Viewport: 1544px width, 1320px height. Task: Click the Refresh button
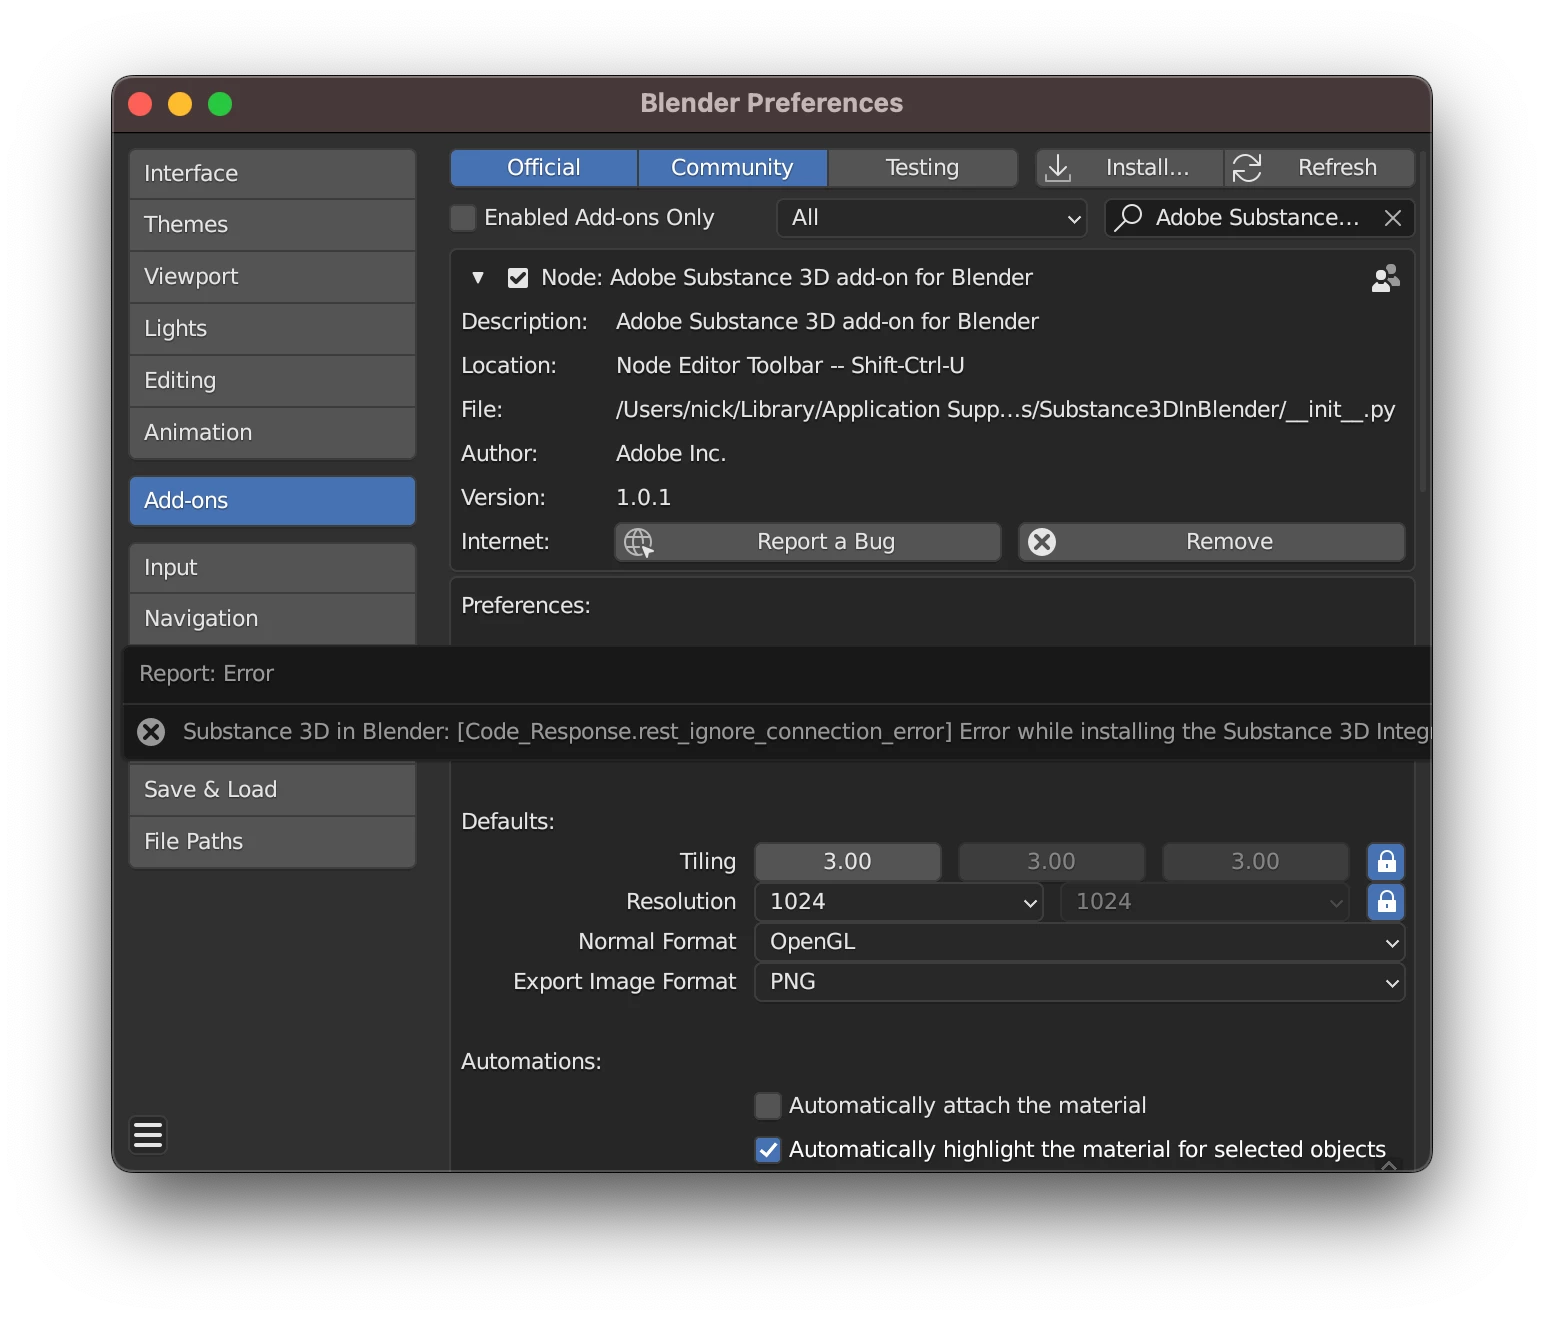click(x=1319, y=168)
